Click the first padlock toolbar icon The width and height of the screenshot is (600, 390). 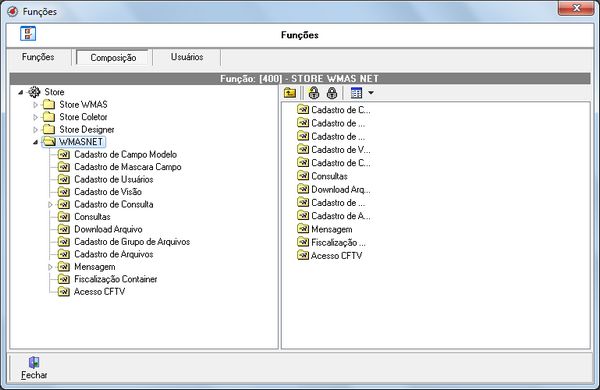(x=314, y=93)
